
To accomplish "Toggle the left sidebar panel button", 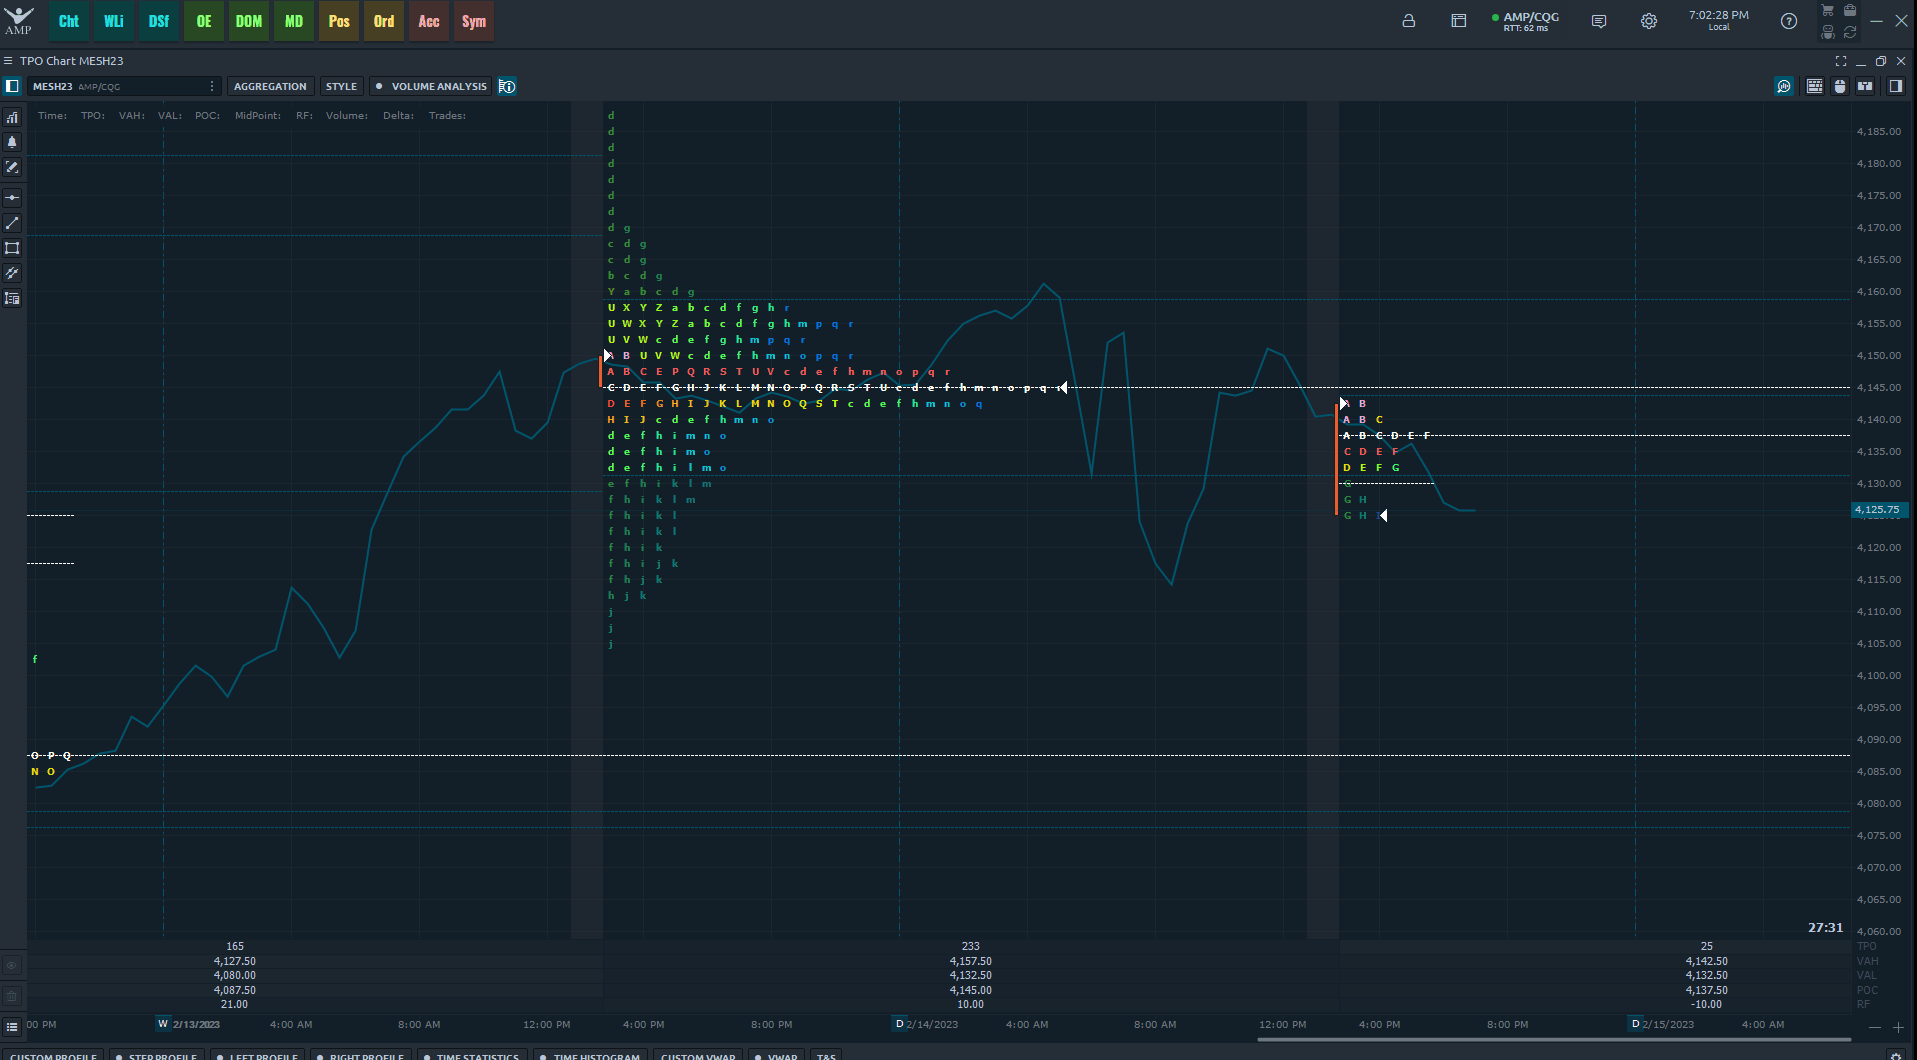I will point(12,86).
